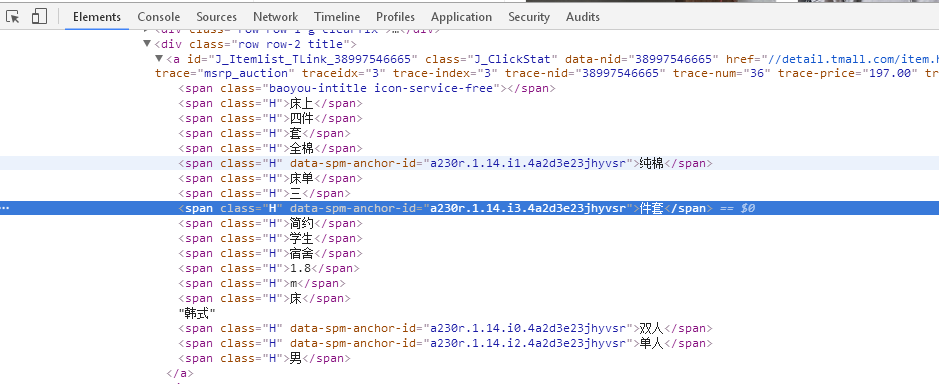Select the baoyou-intitle icon-service-free span
Screen dimensions: 939x384
click(366, 89)
